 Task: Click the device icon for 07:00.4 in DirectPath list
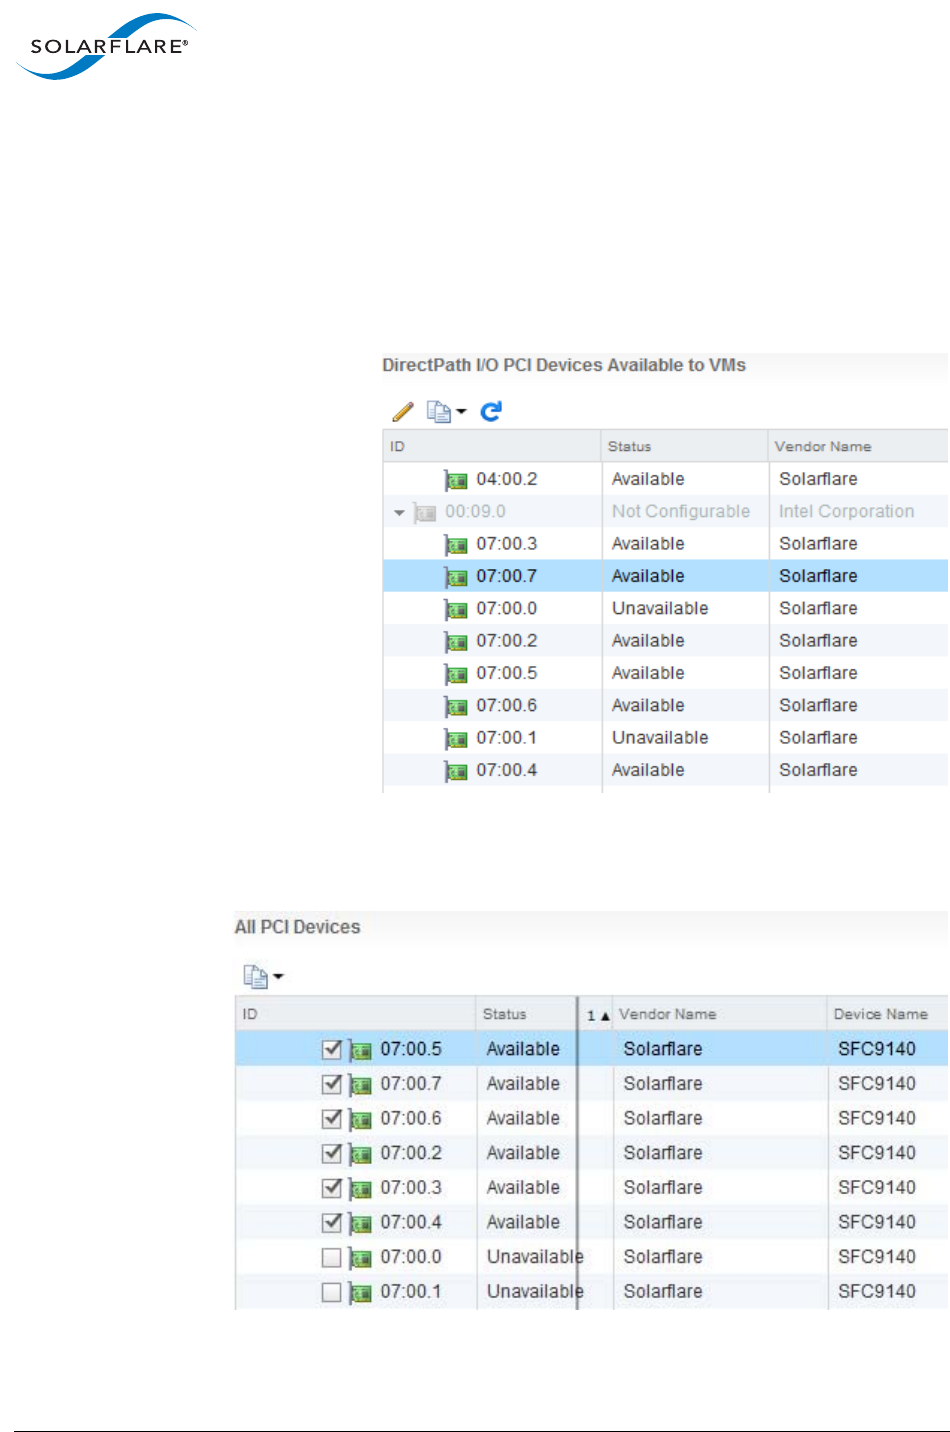(456, 771)
